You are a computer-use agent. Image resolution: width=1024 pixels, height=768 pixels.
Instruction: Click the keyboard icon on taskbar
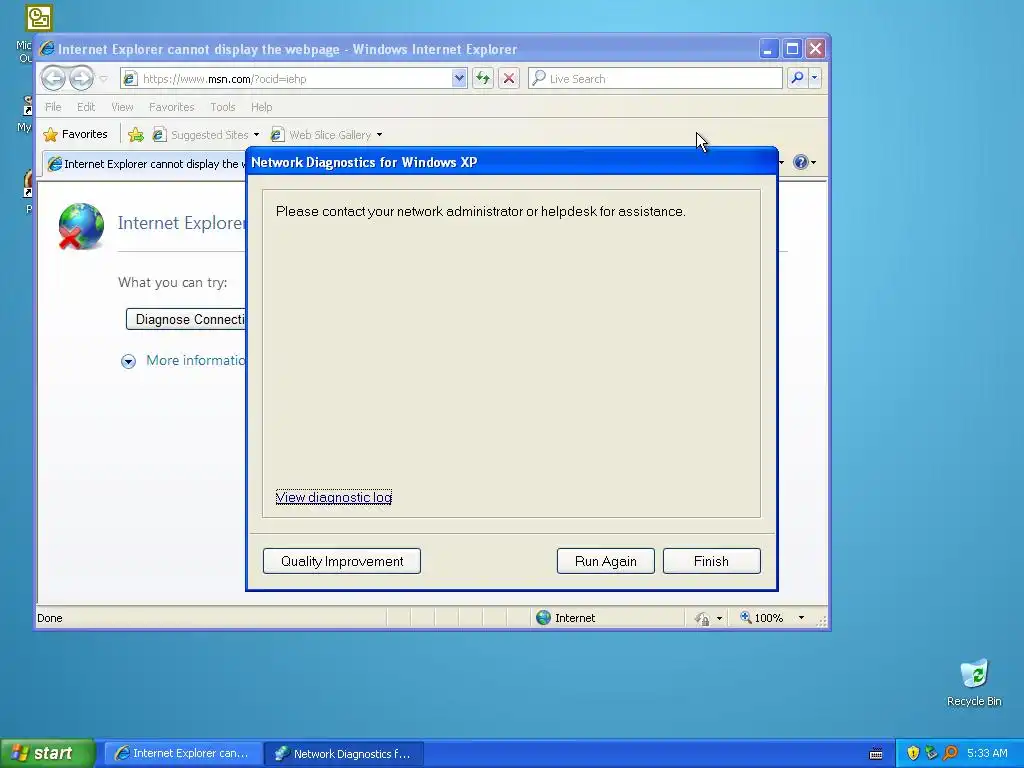point(876,754)
